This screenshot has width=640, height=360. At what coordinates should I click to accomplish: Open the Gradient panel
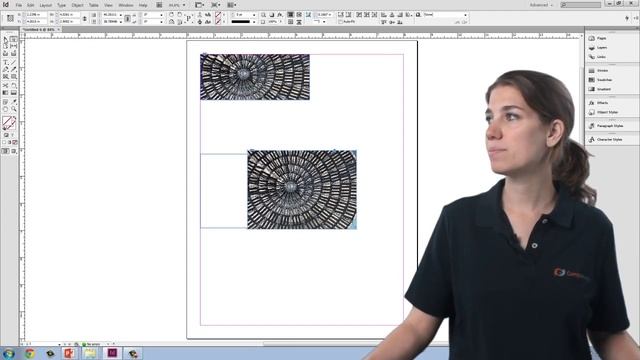click(600, 89)
